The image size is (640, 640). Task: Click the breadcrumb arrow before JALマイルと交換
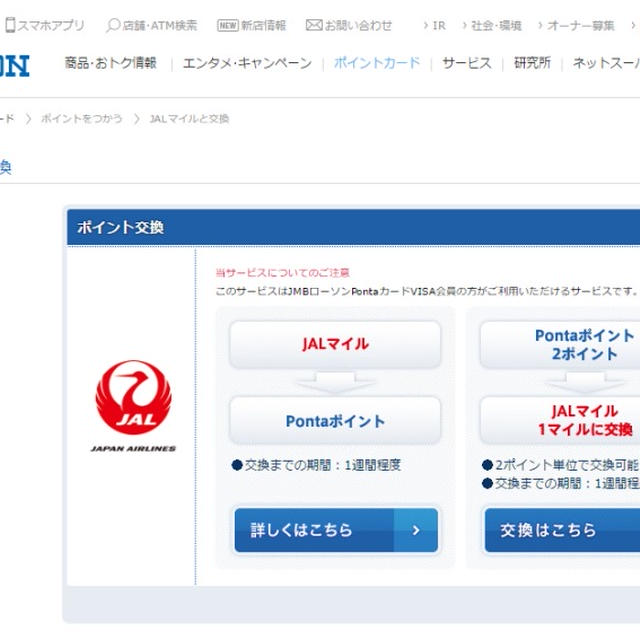pos(136,119)
